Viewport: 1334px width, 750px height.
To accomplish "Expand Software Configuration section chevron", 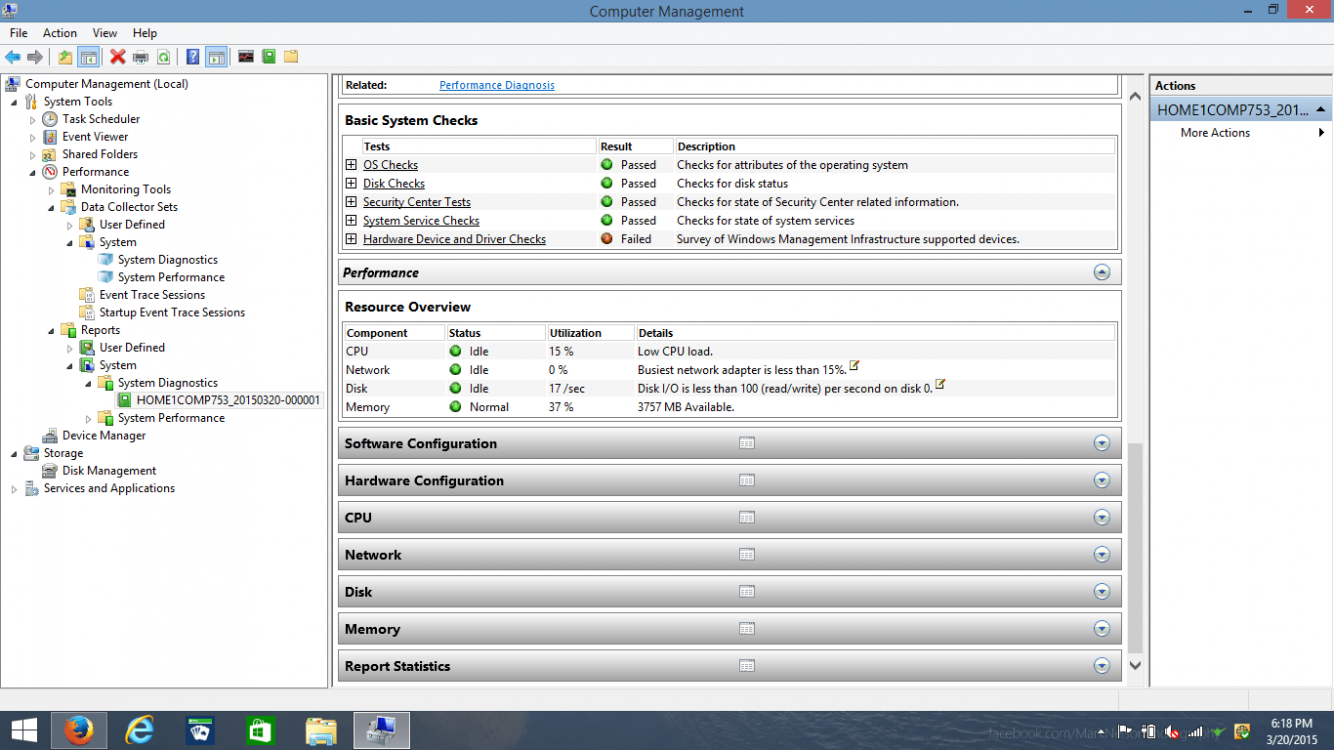I will (1101, 443).
